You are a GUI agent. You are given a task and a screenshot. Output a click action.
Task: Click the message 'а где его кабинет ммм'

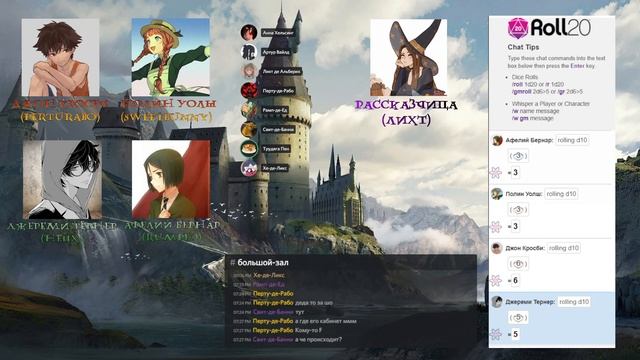[x=326, y=321]
